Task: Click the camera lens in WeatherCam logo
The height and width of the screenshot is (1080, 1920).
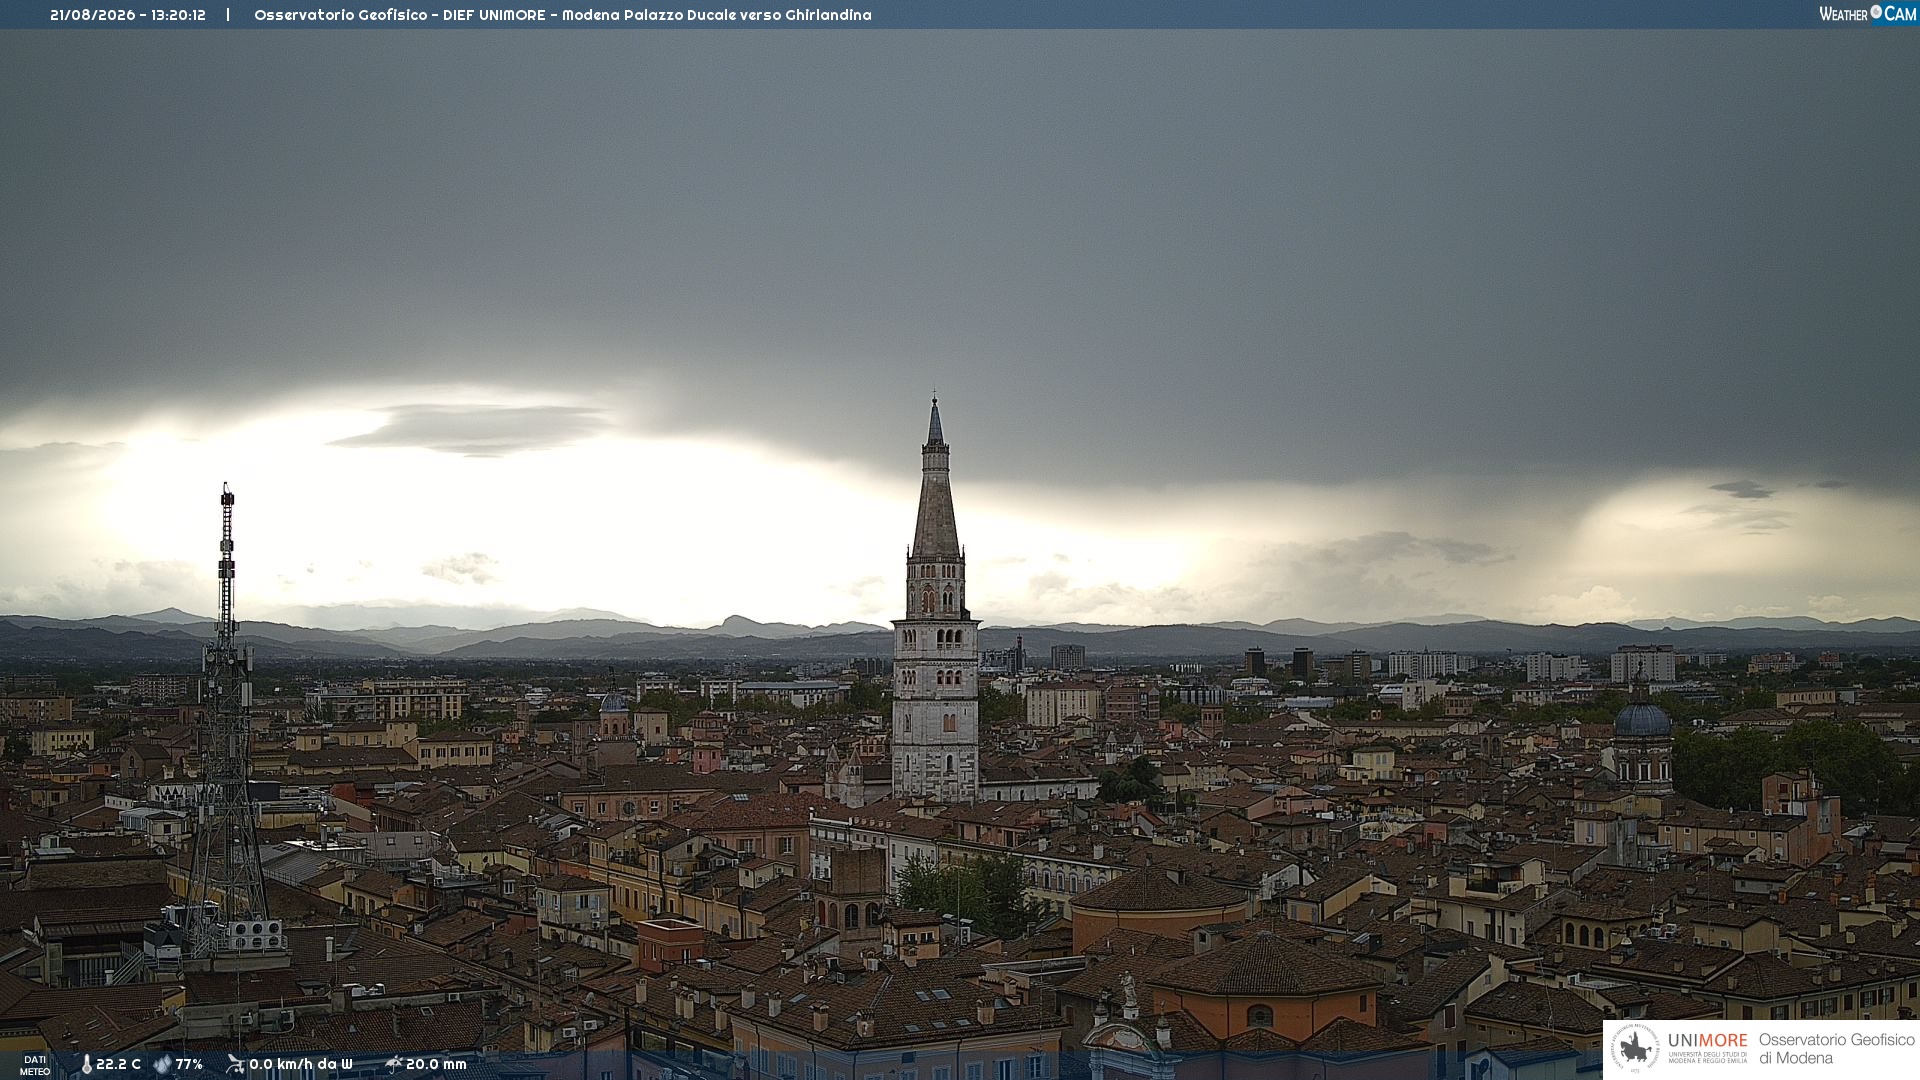Action: point(1876,12)
